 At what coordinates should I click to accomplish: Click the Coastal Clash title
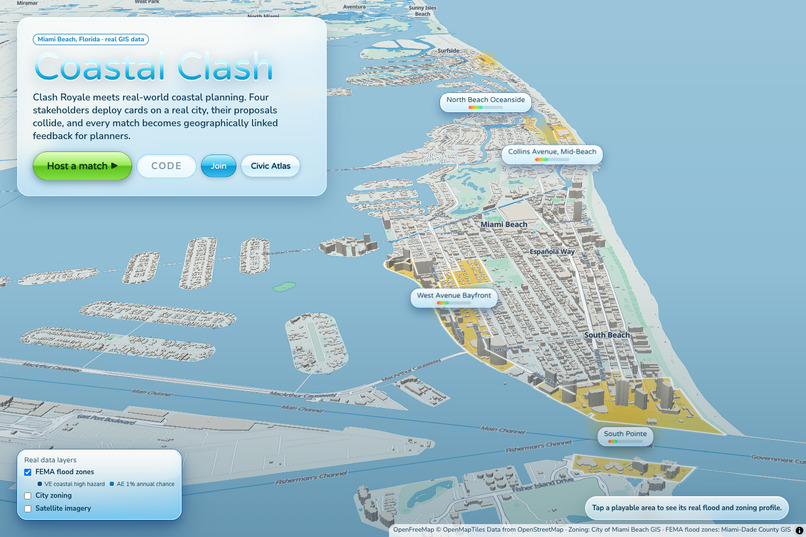coord(153,67)
